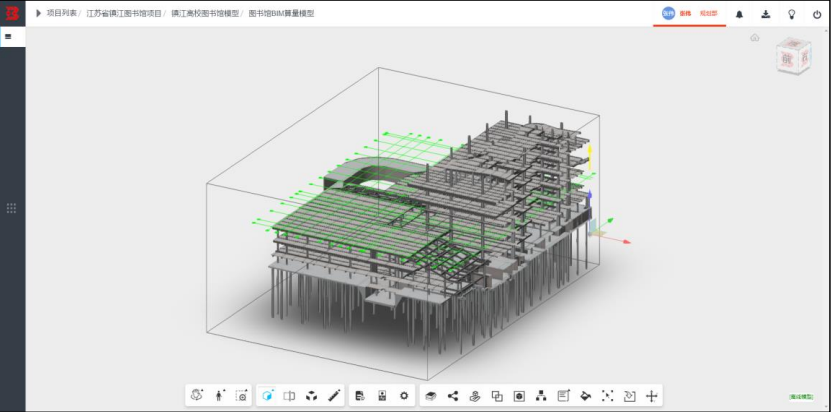Image resolution: width=831 pixels, height=412 pixels.
Task: Open 镇江高校图书馆模型 breadcrumb
Action: [205, 13]
